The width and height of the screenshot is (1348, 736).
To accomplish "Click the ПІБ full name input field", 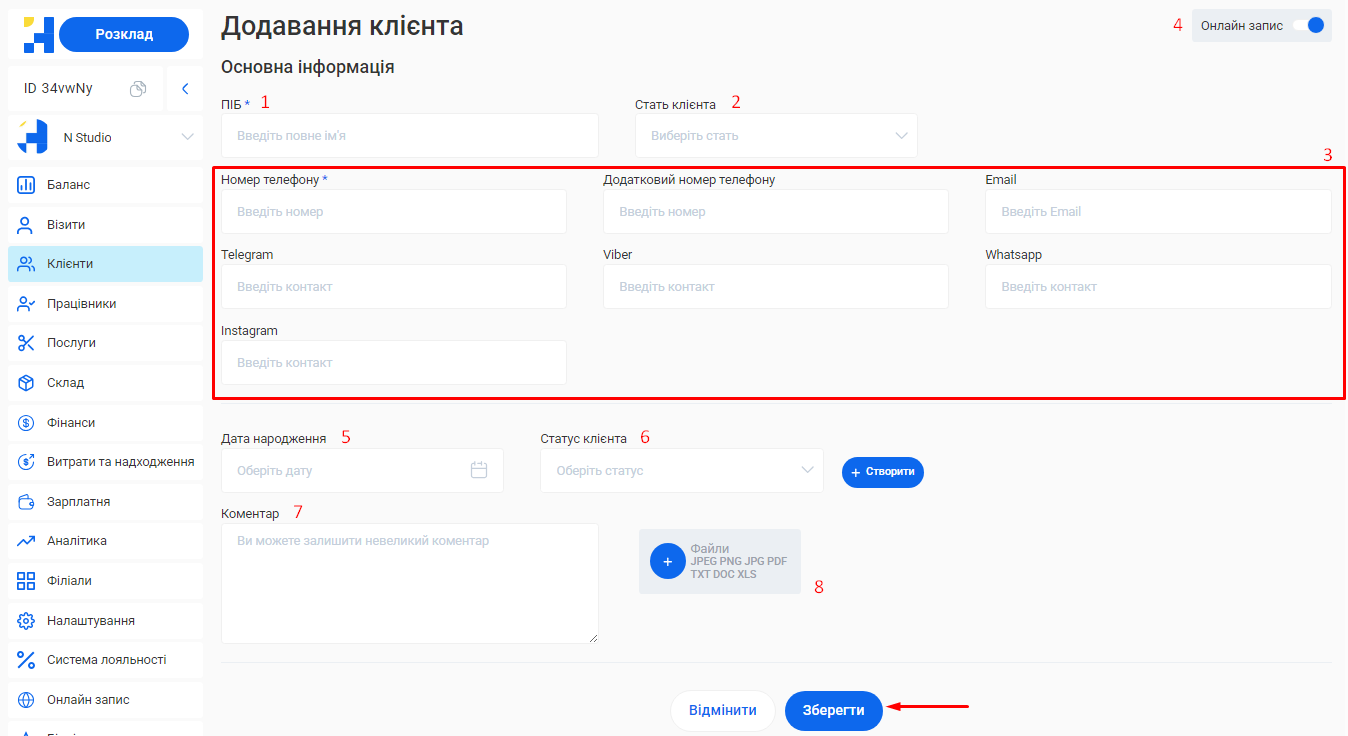I will coord(409,136).
